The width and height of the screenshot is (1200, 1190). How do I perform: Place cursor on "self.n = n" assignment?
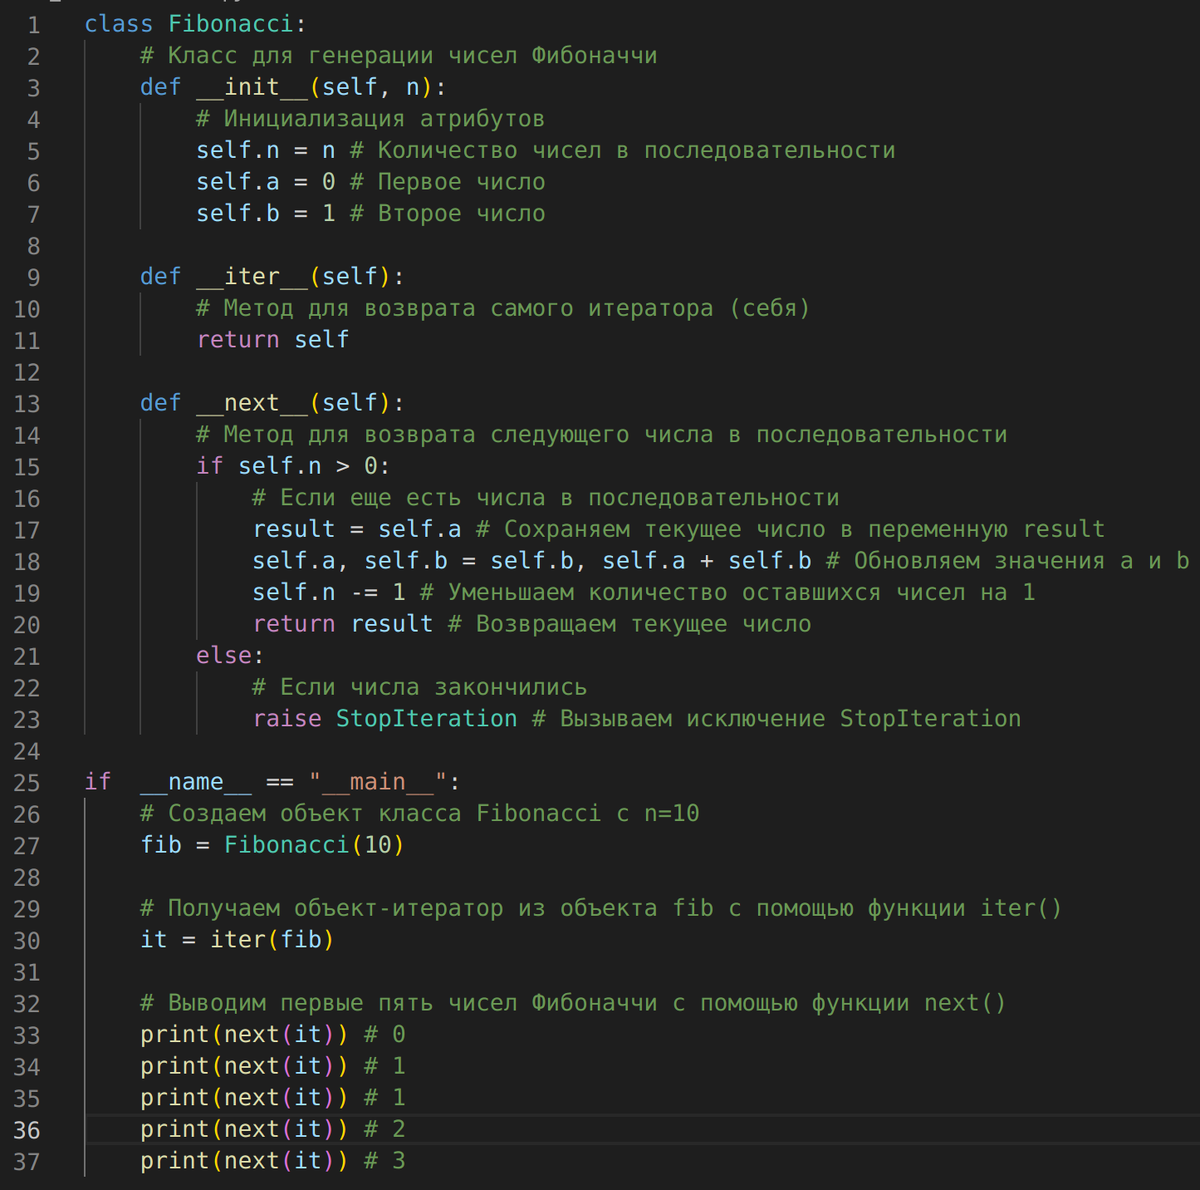pyautogui.click(x=266, y=151)
